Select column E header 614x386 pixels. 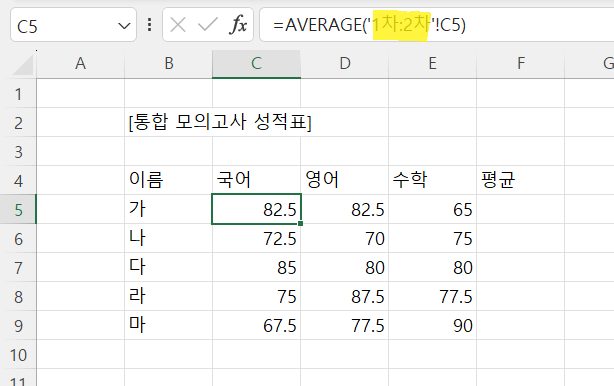click(432, 63)
